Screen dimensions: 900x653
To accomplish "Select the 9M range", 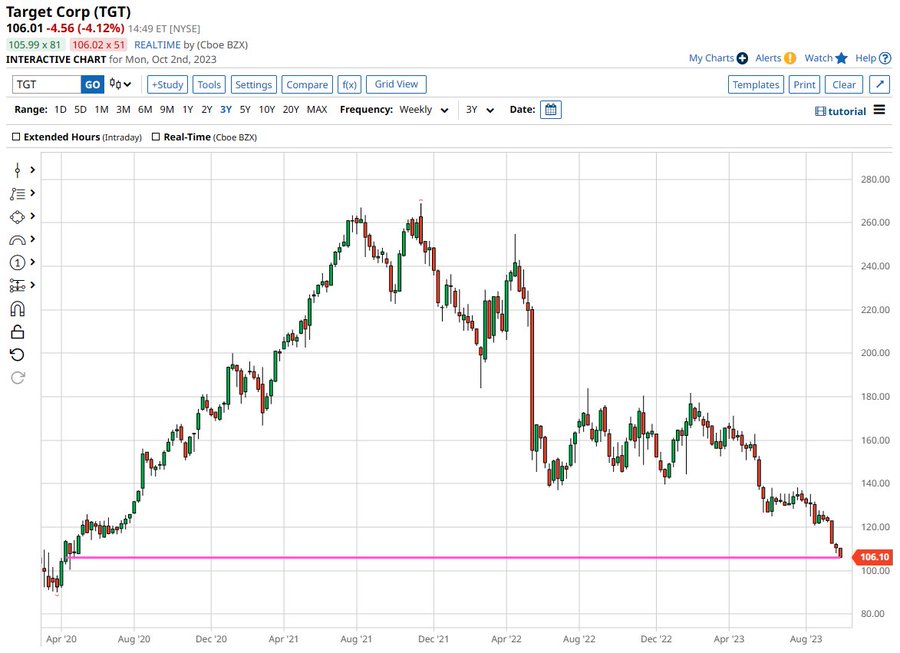I will click(x=167, y=110).
